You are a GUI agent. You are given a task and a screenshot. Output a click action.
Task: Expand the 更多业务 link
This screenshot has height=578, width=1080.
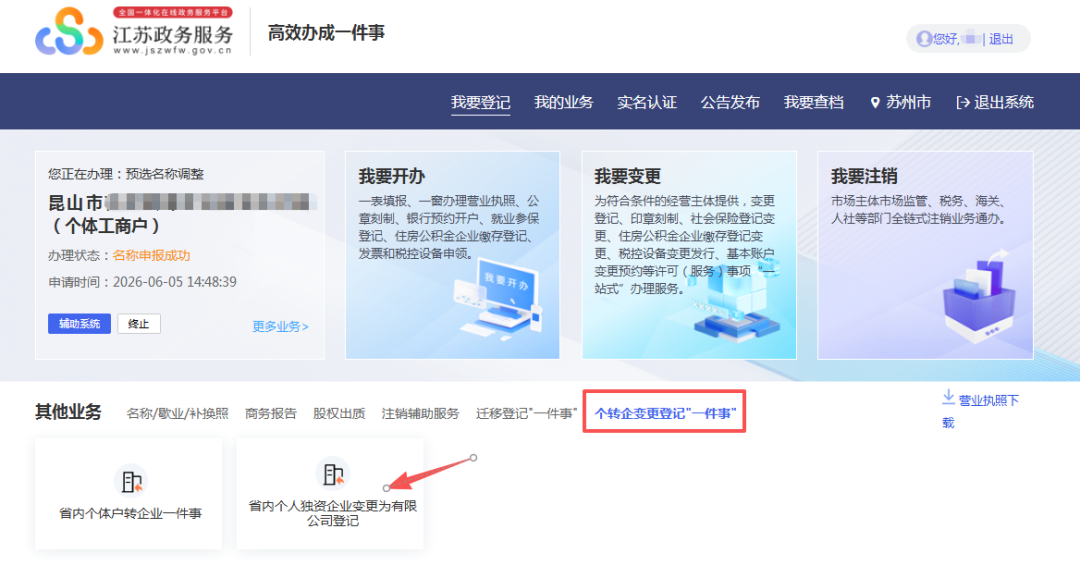tap(280, 327)
